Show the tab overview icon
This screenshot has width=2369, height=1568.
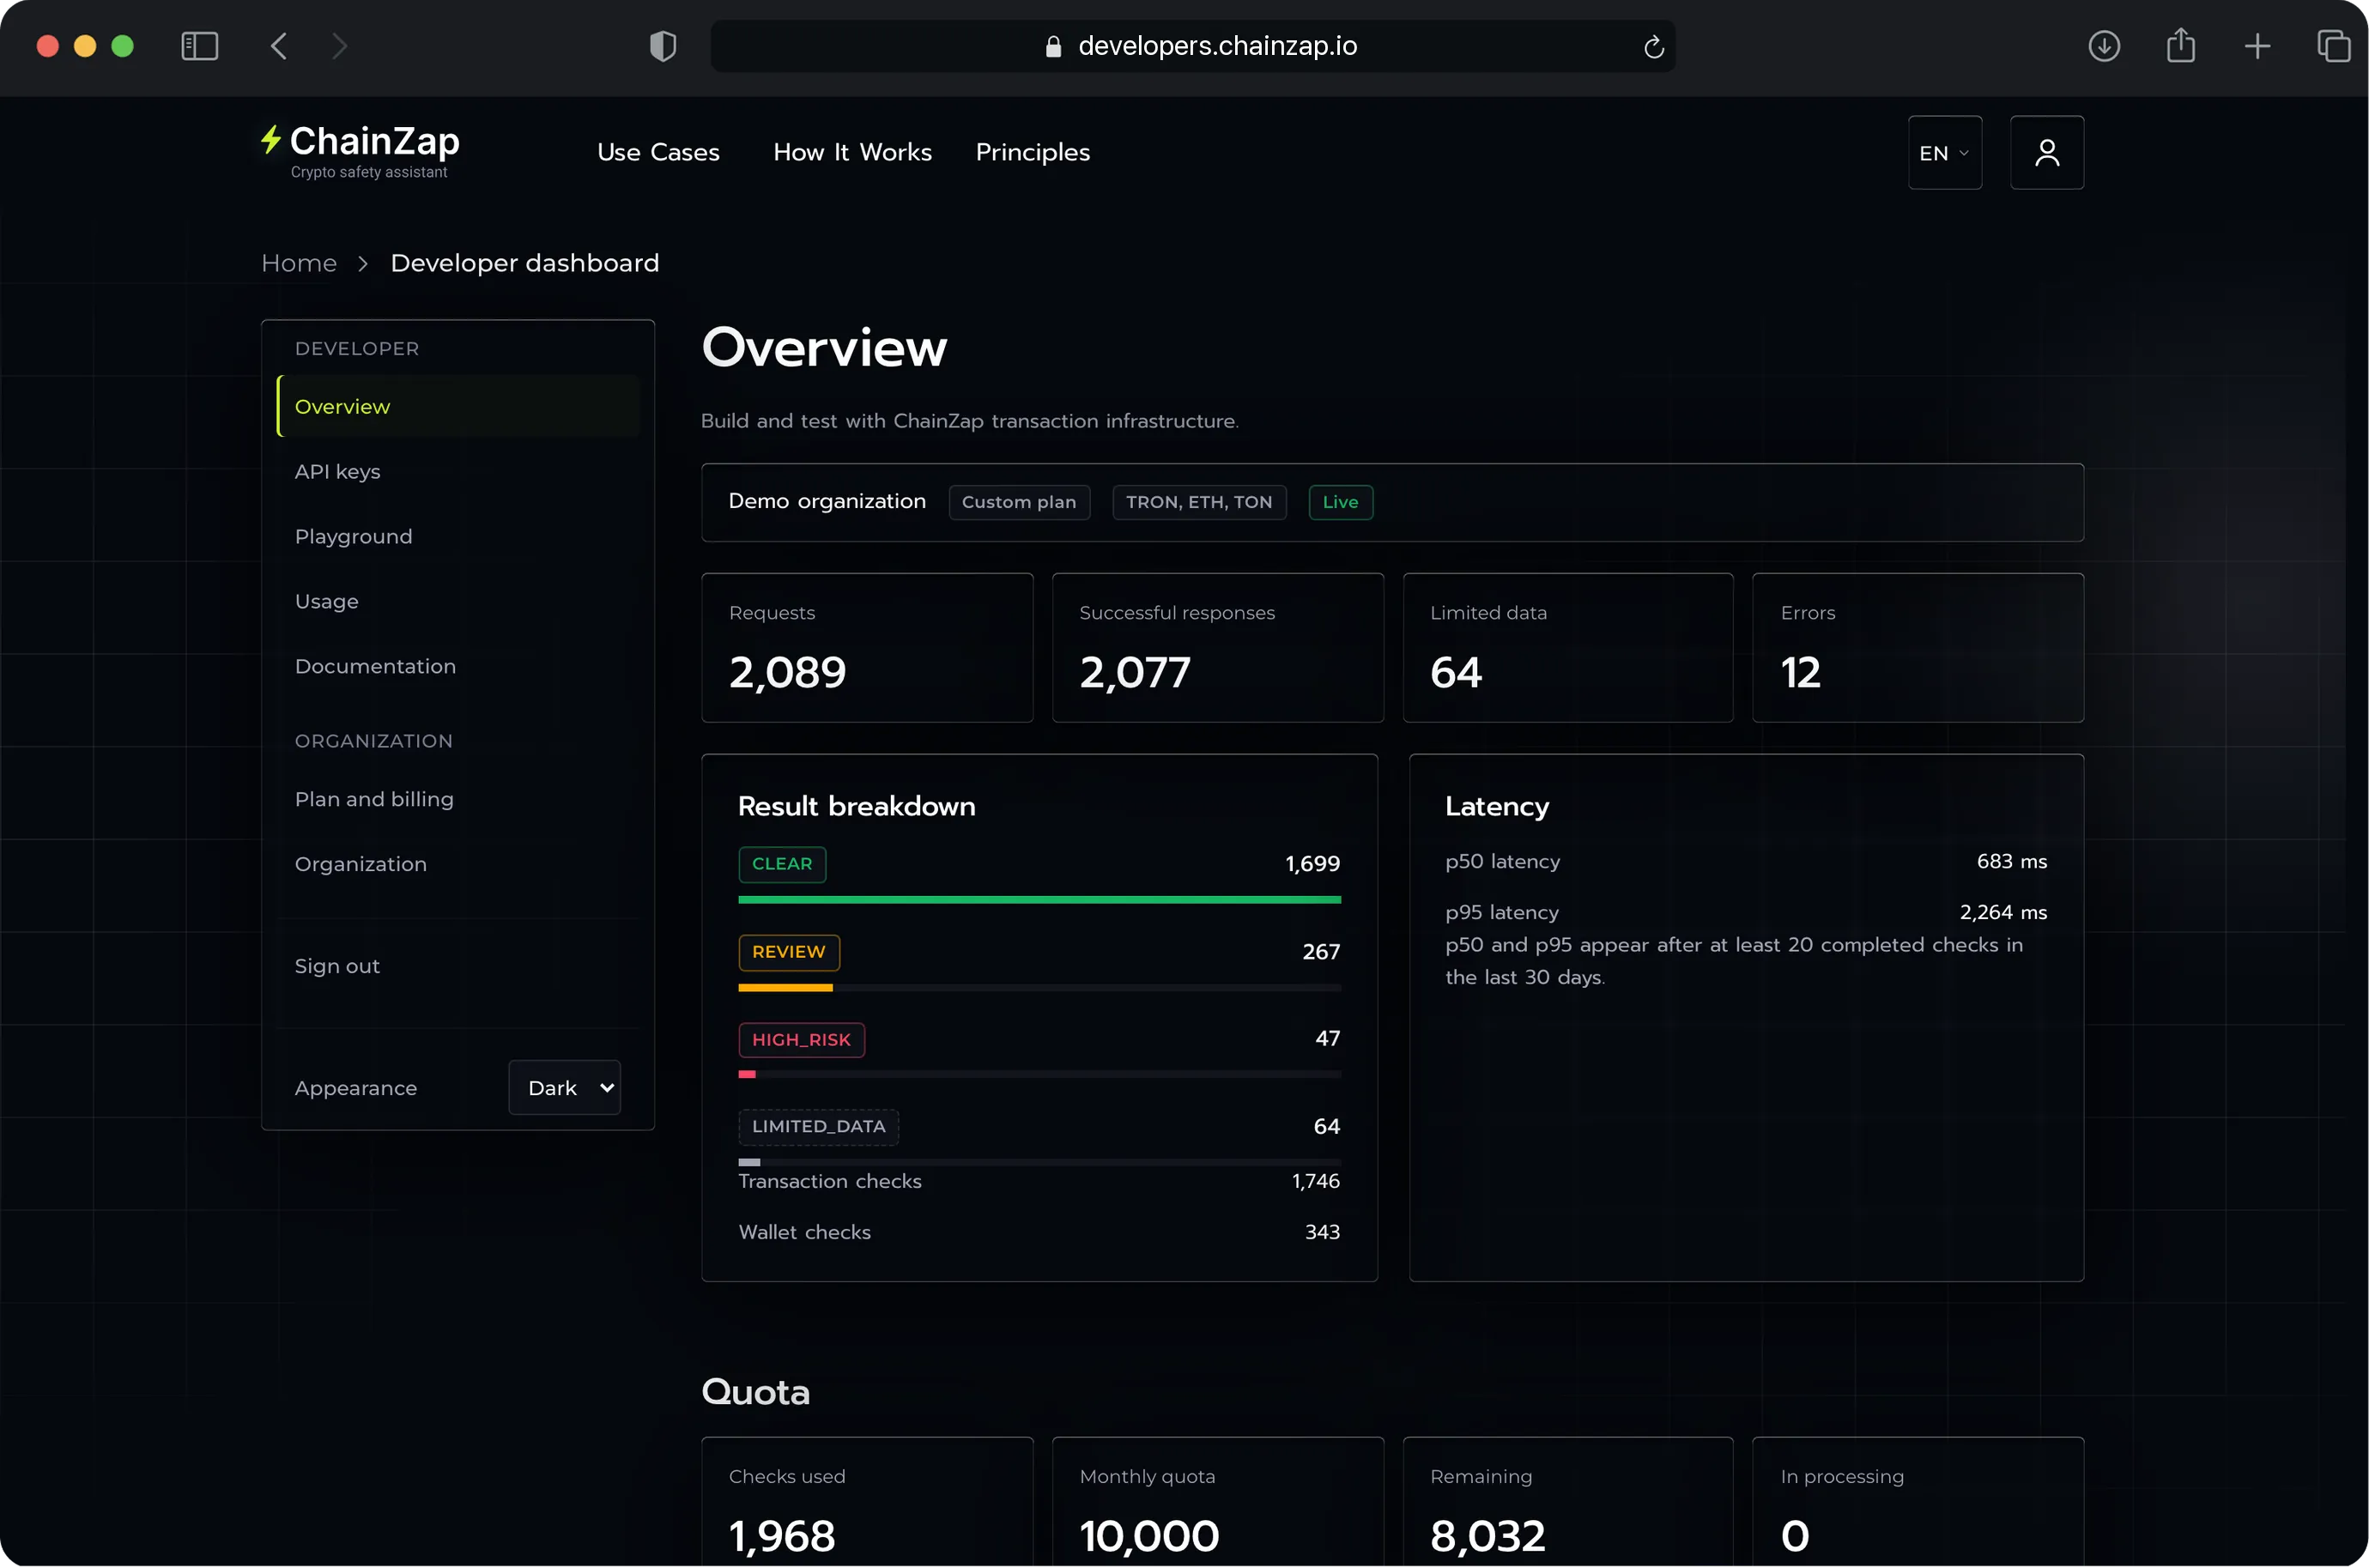[x=2333, y=46]
